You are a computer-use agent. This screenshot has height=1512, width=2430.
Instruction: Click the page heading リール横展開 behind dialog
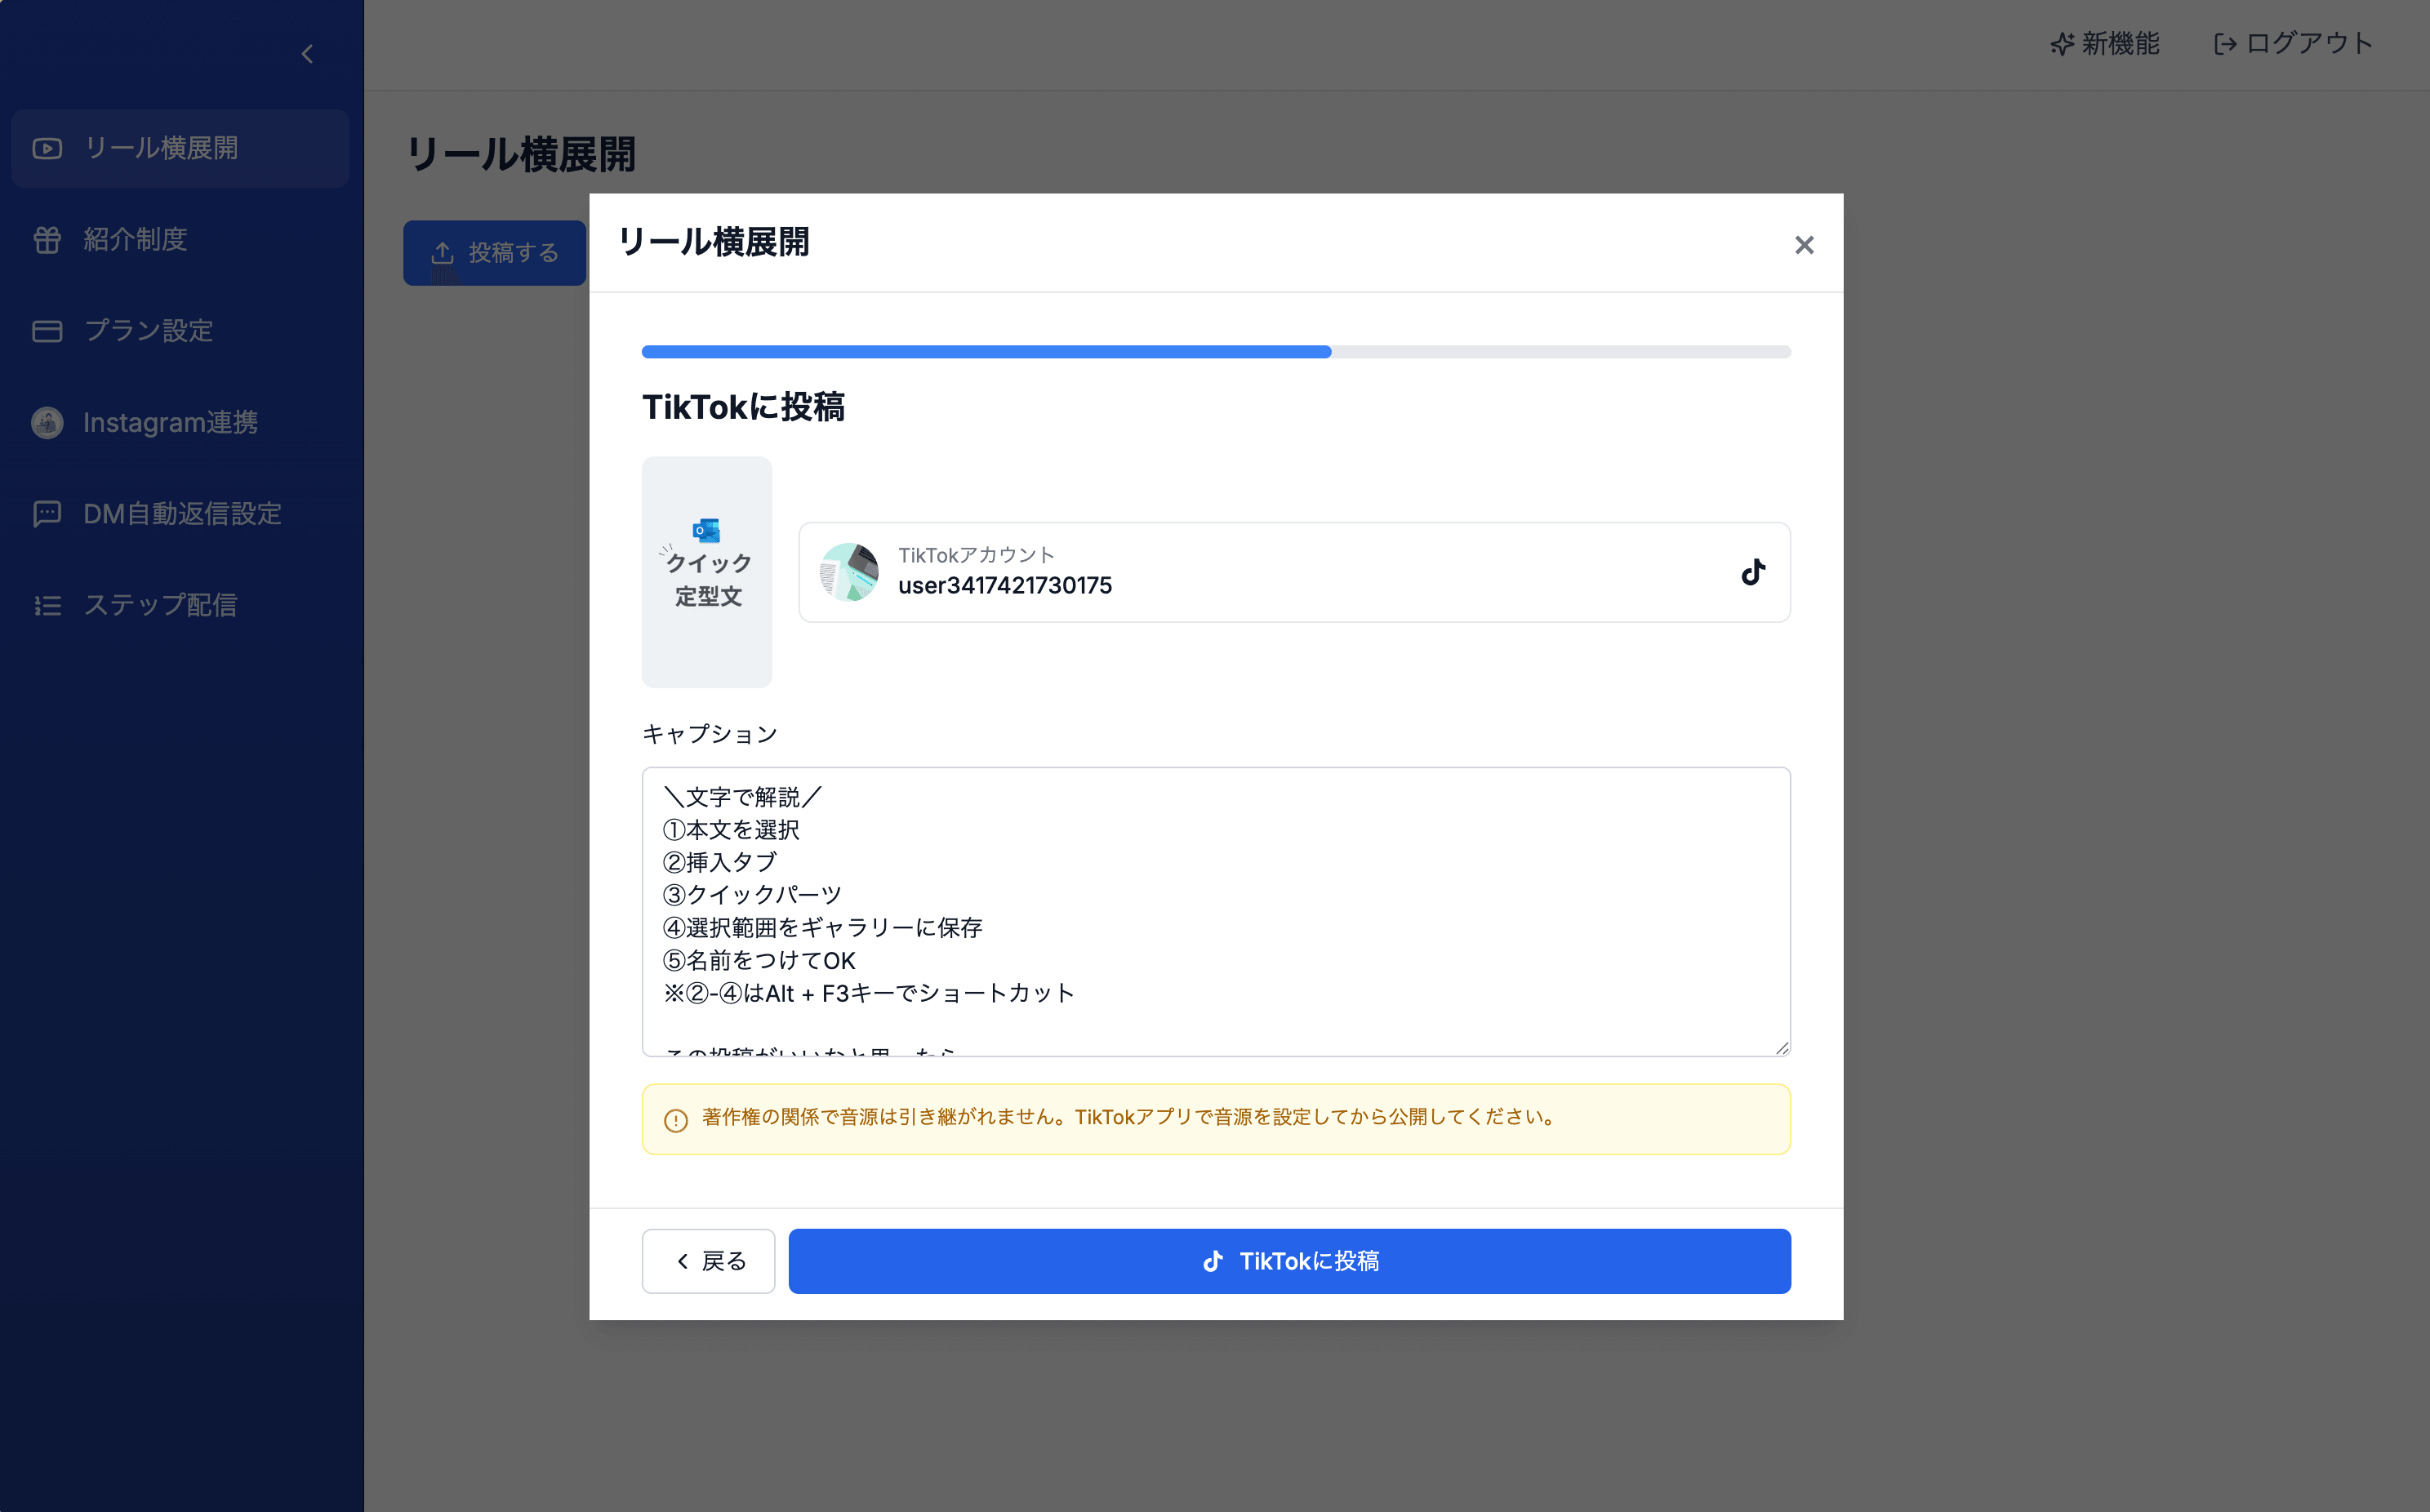tap(520, 155)
